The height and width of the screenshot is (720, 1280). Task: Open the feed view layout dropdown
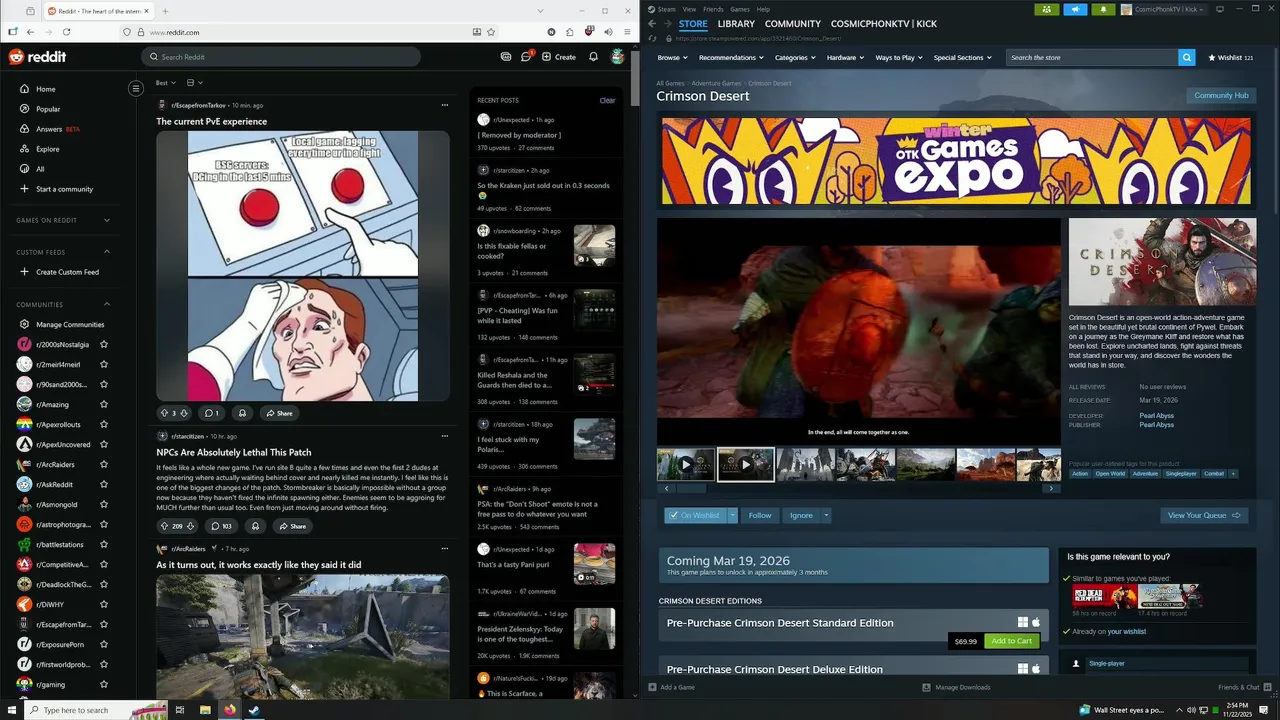tap(194, 82)
